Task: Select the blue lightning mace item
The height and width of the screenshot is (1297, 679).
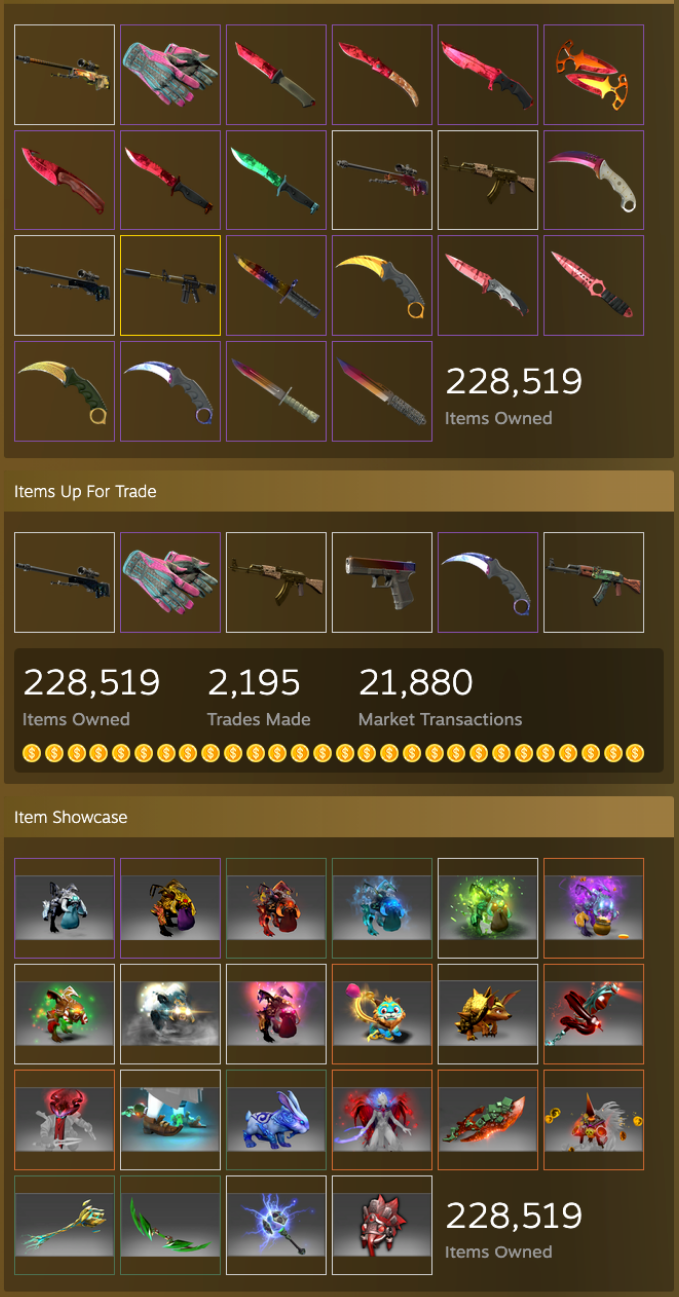Action: click(x=276, y=1225)
